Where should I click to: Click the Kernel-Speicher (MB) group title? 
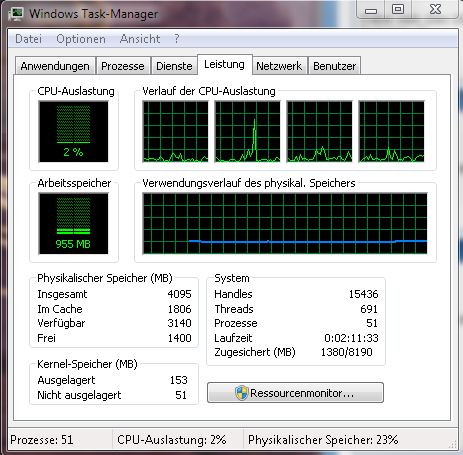tap(87, 364)
